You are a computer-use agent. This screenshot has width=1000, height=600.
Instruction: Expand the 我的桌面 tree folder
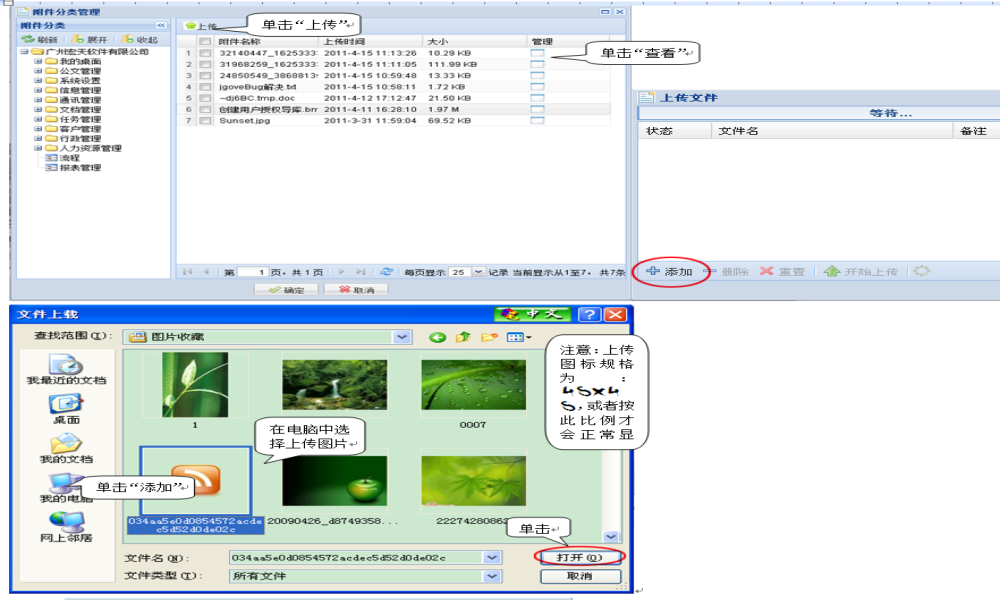click(x=38, y=61)
